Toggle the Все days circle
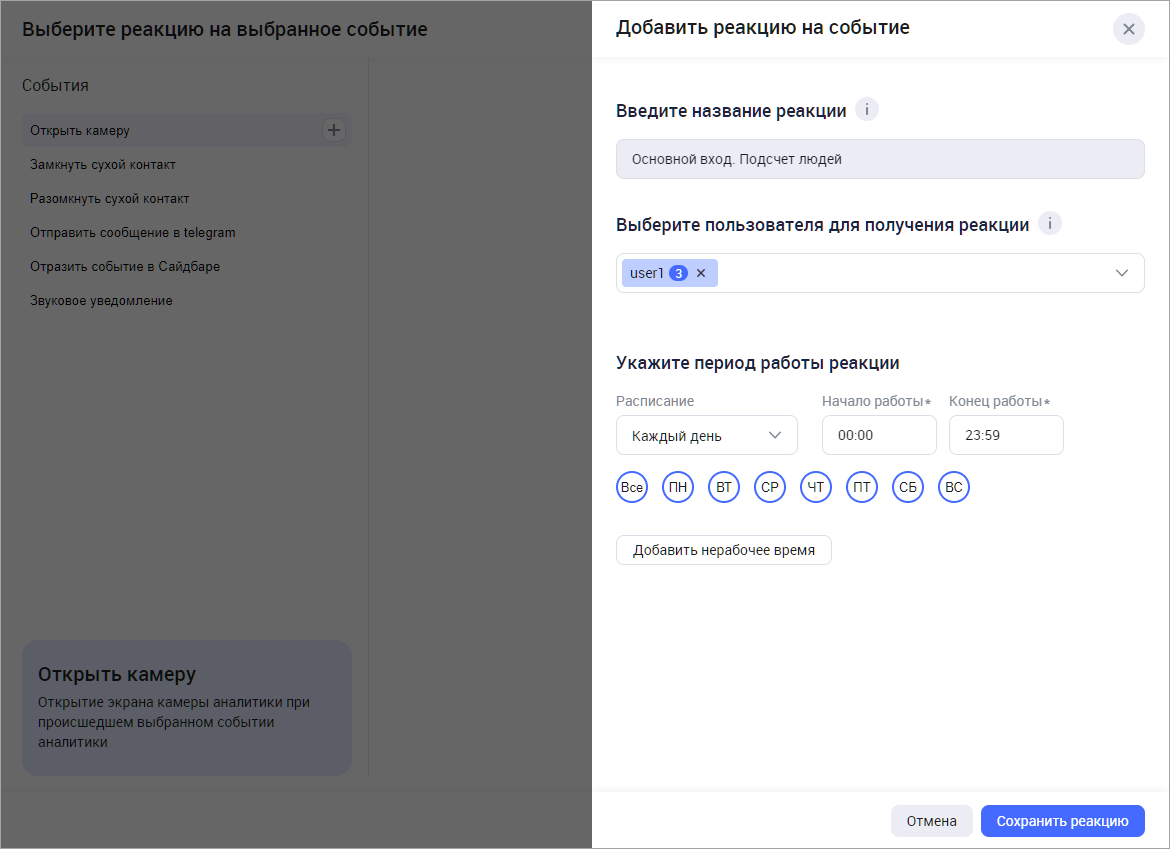 (x=631, y=488)
